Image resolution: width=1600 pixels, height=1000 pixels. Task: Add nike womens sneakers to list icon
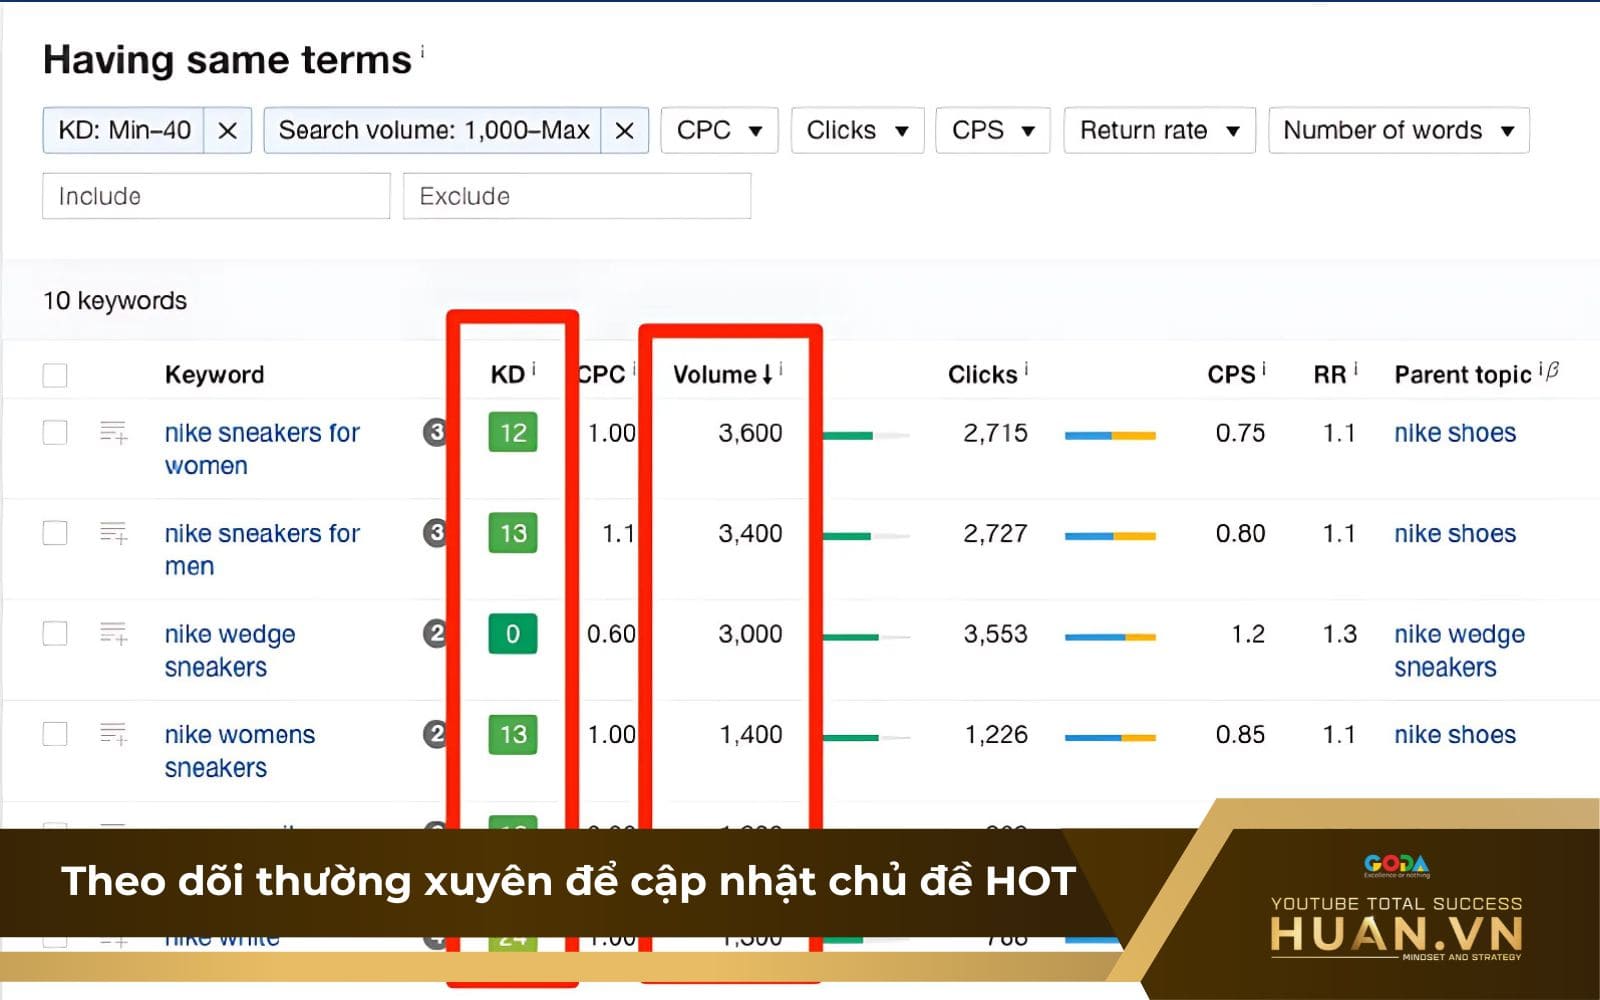(113, 734)
